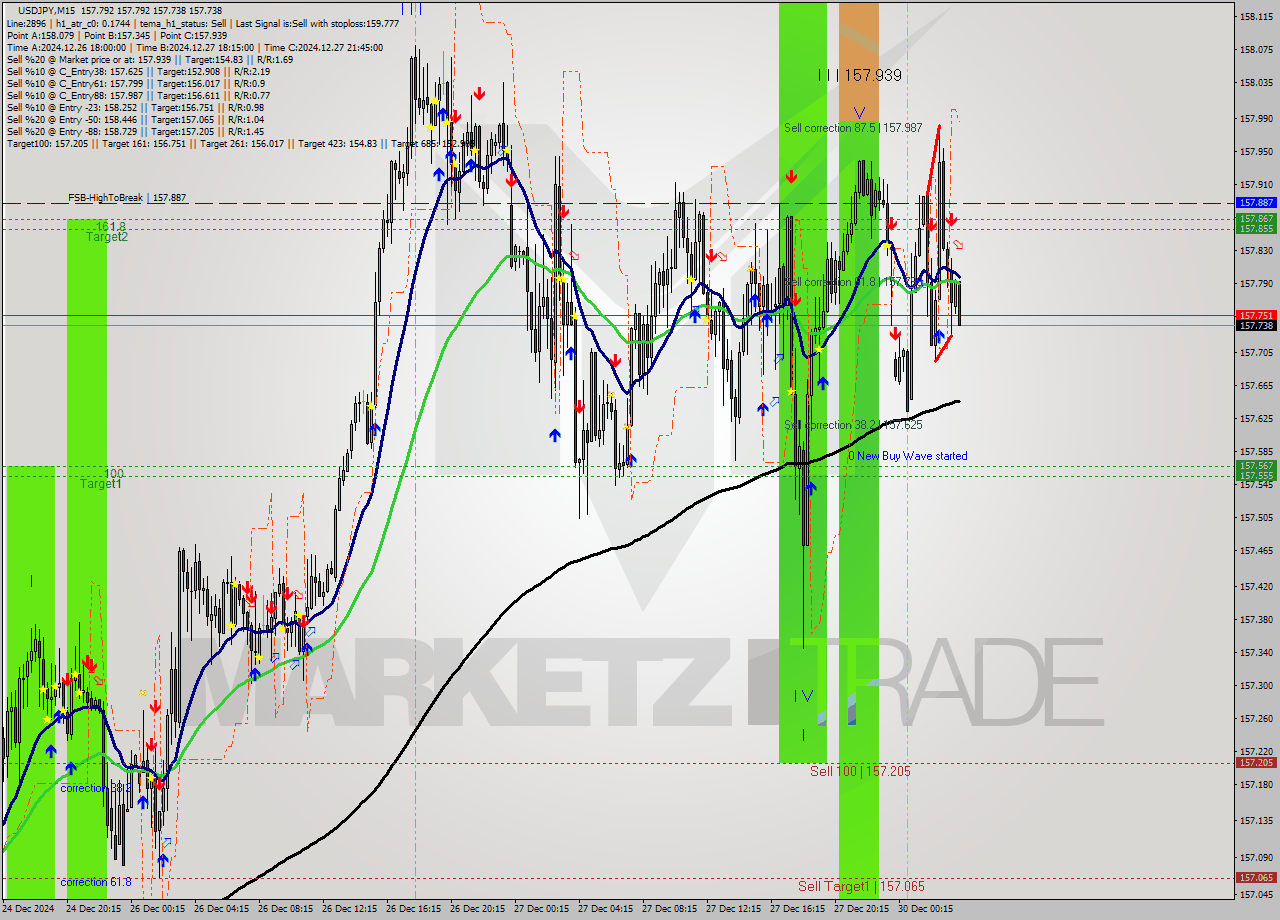The width and height of the screenshot is (1280, 920).
Task: Click the '27 Dec 08:15' time axis label
Action: click(x=670, y=909)
